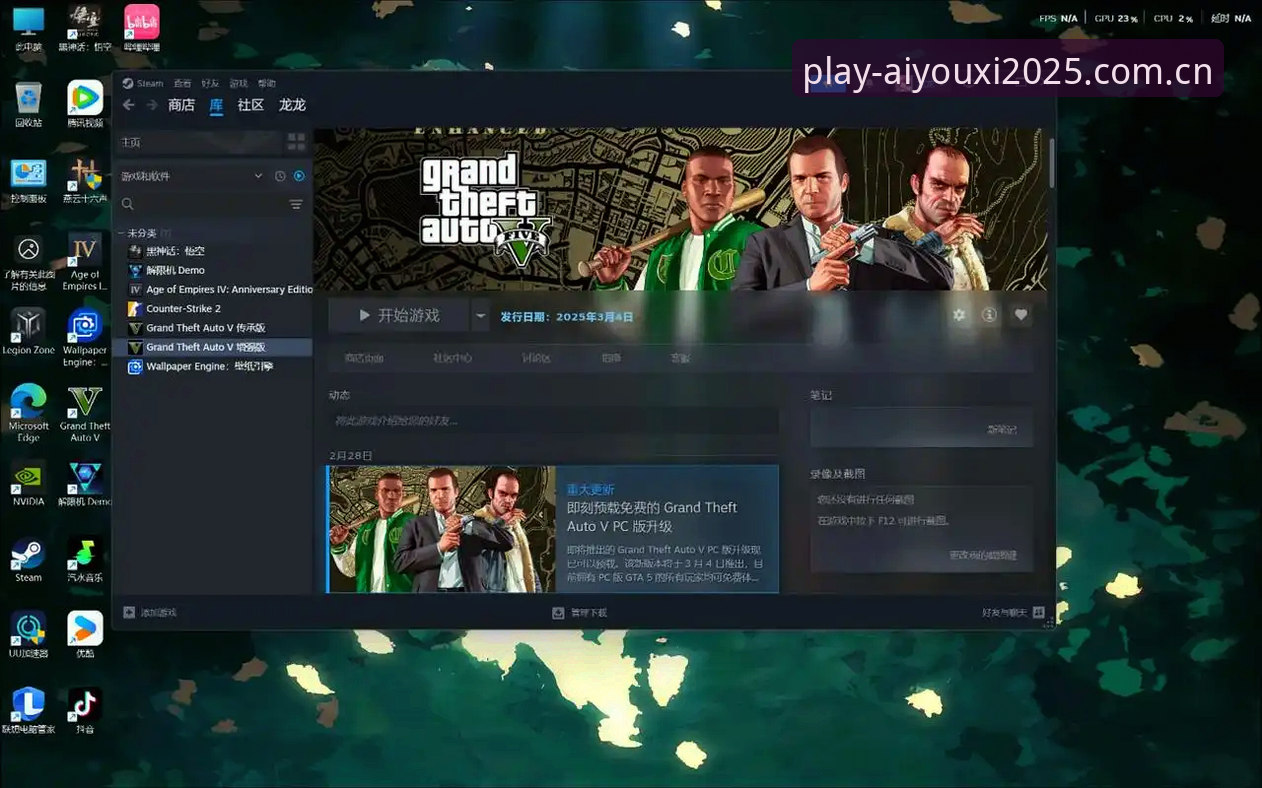Open Microsoft Edge desktop icon
Image resolution: width=1262 pixels, height=788 pixels.
28,413
